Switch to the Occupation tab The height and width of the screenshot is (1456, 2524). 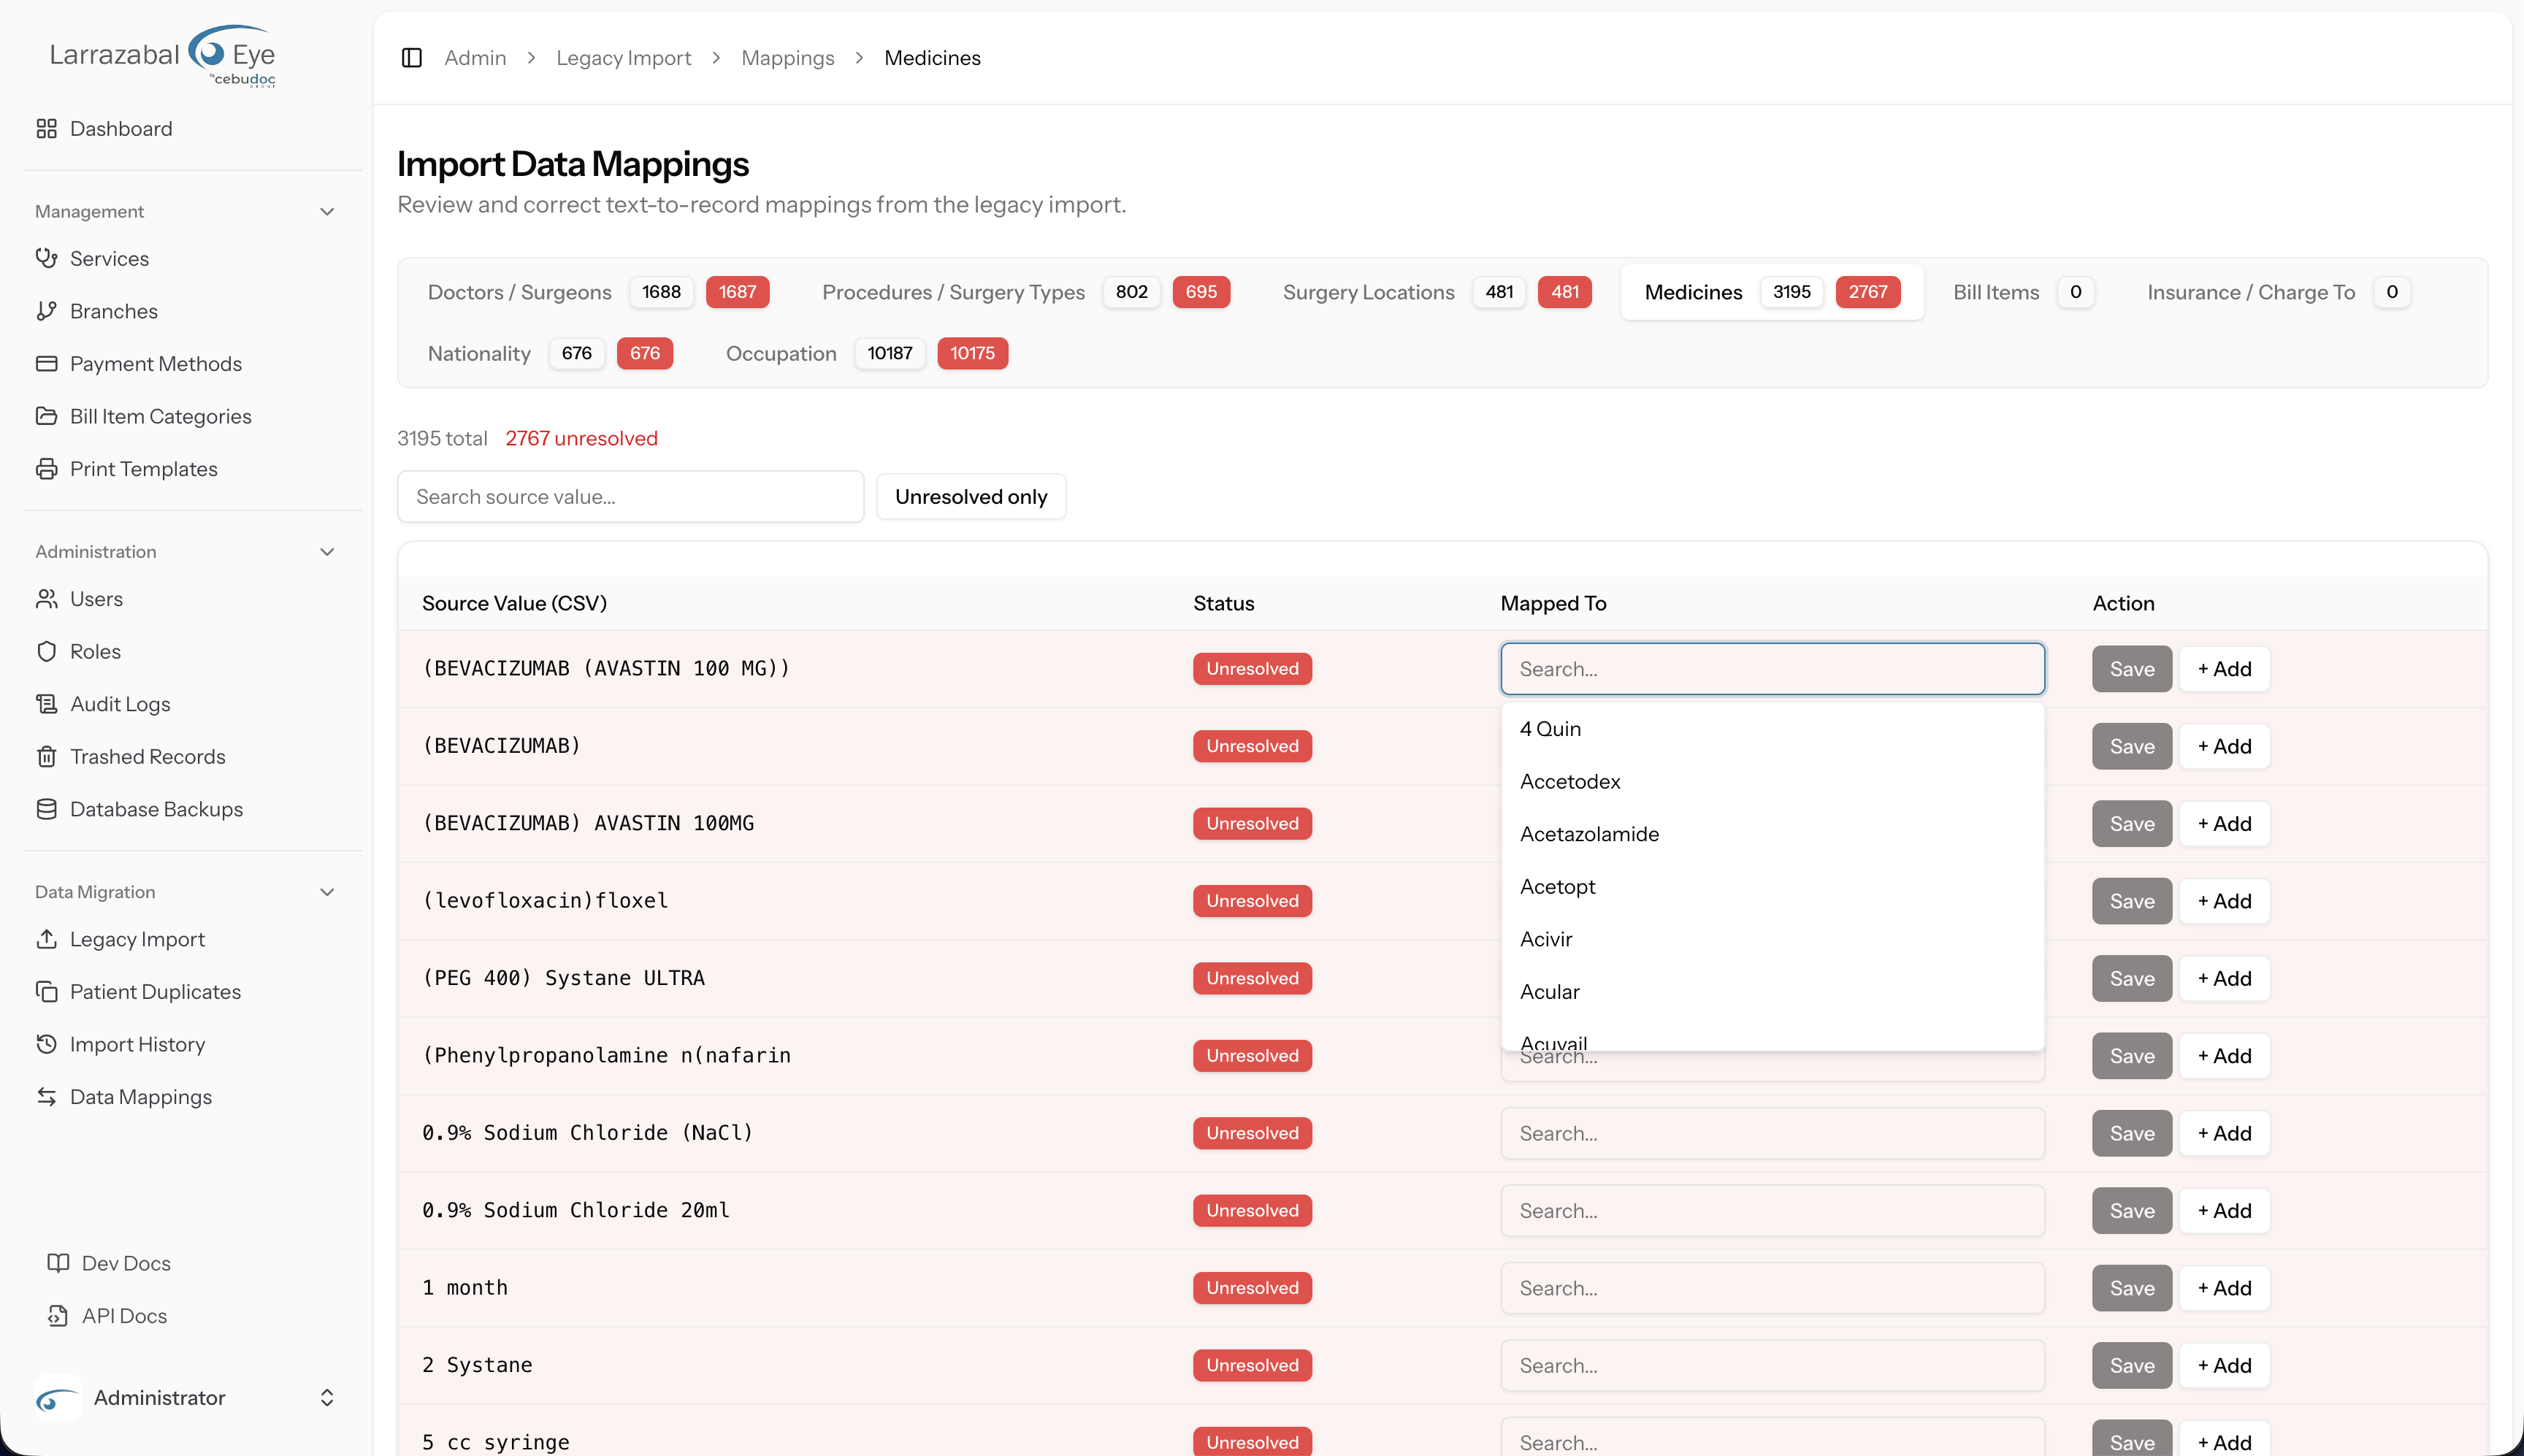[x=866, y=353]
